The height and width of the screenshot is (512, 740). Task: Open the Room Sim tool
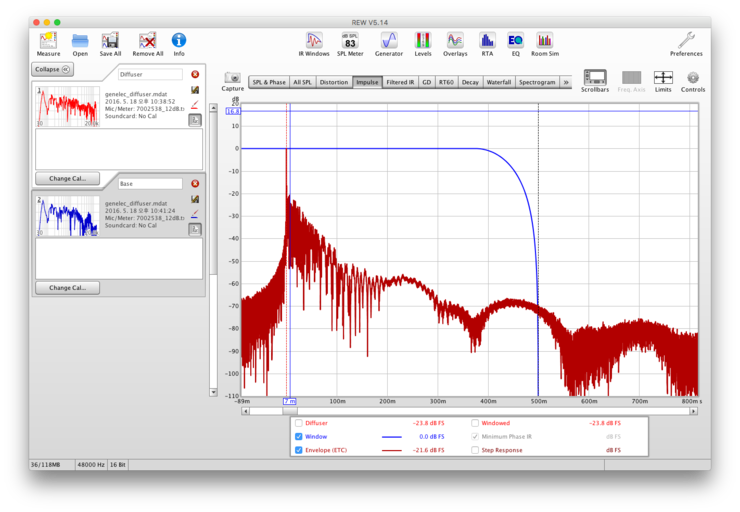click(544, 42)
